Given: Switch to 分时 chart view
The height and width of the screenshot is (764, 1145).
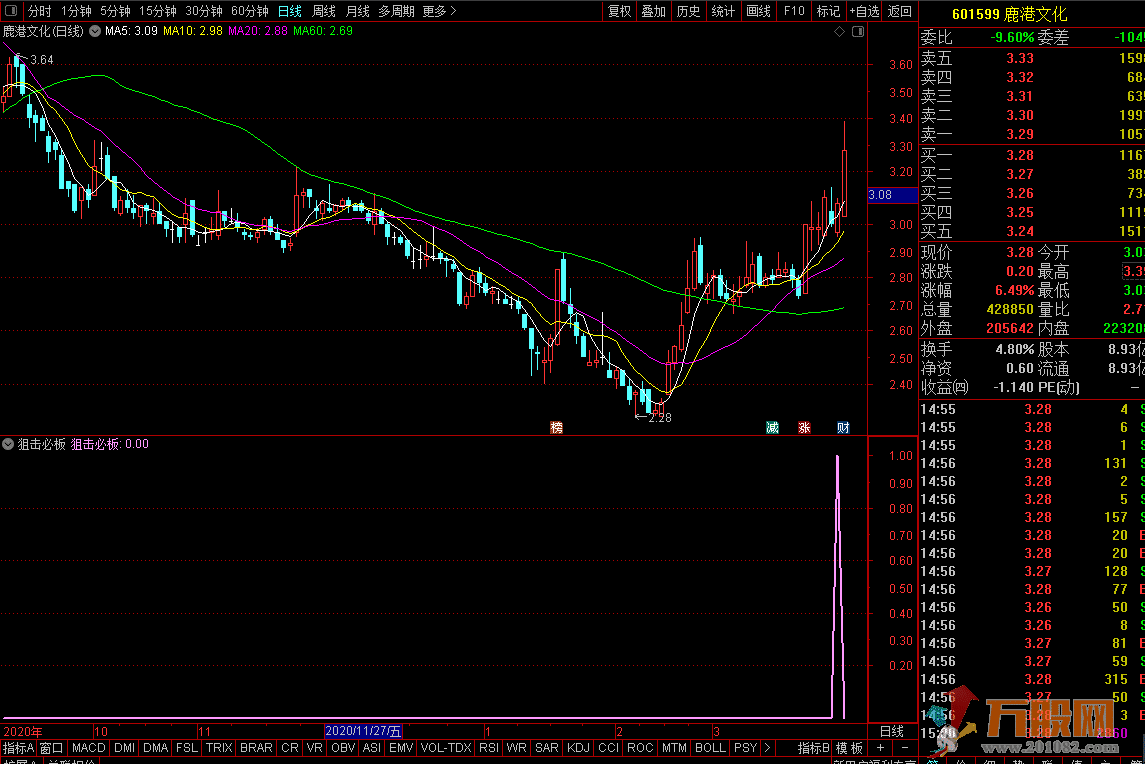Looking at the screenshot, I should coord(39,11).
